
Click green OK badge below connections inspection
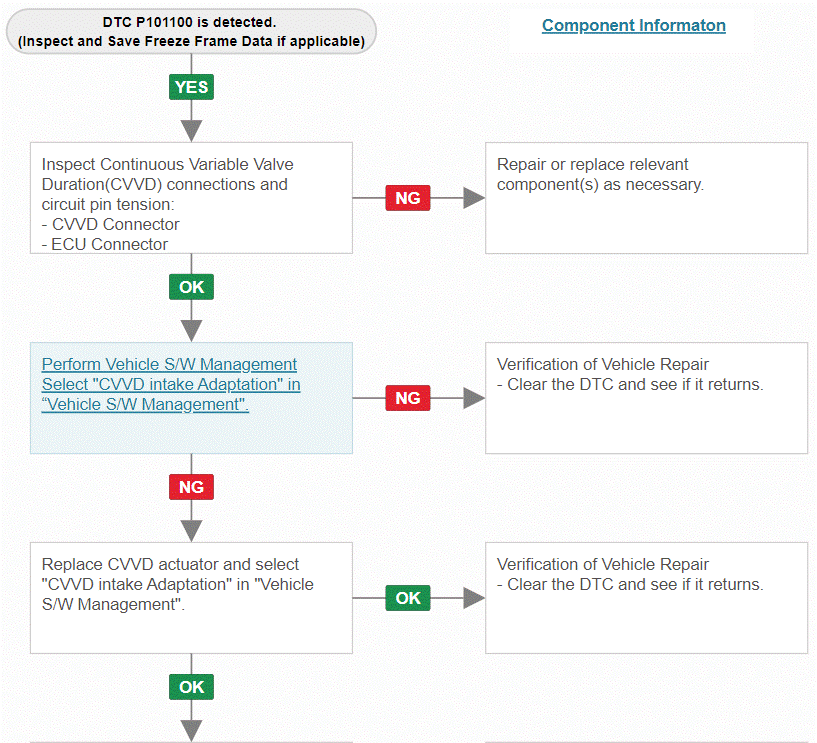[x=191, y=287]
